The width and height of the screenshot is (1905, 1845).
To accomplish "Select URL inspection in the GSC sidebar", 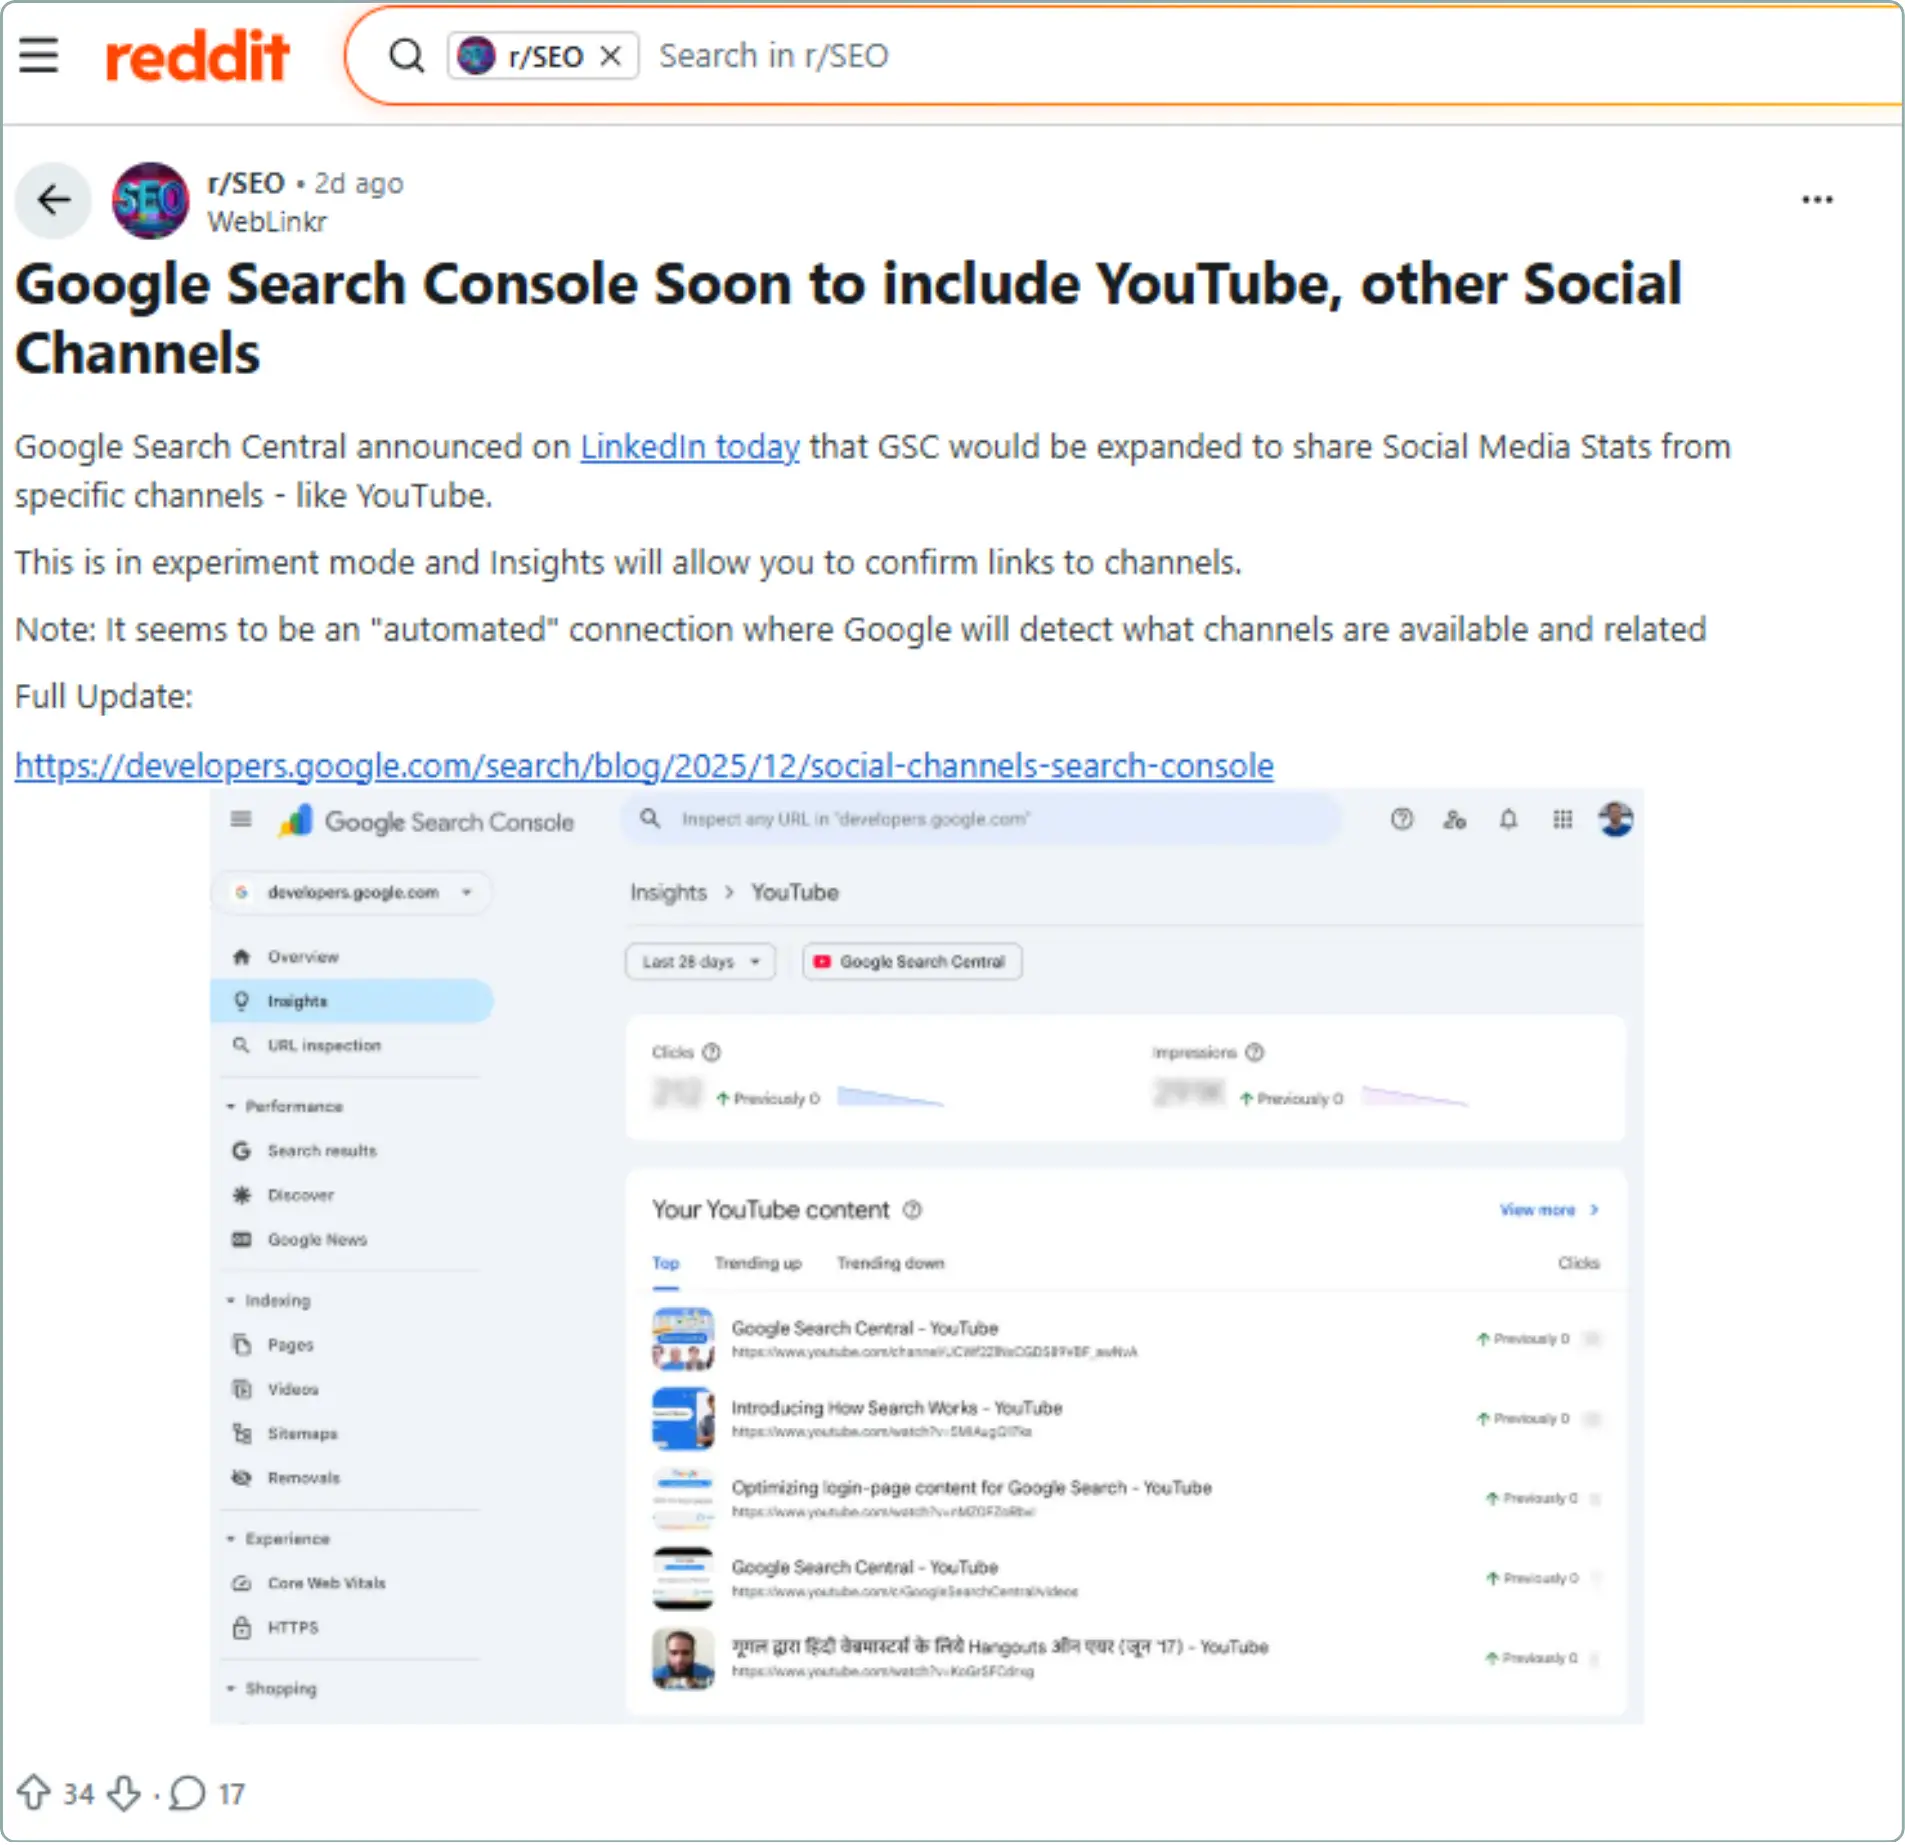I will 323,1045.
